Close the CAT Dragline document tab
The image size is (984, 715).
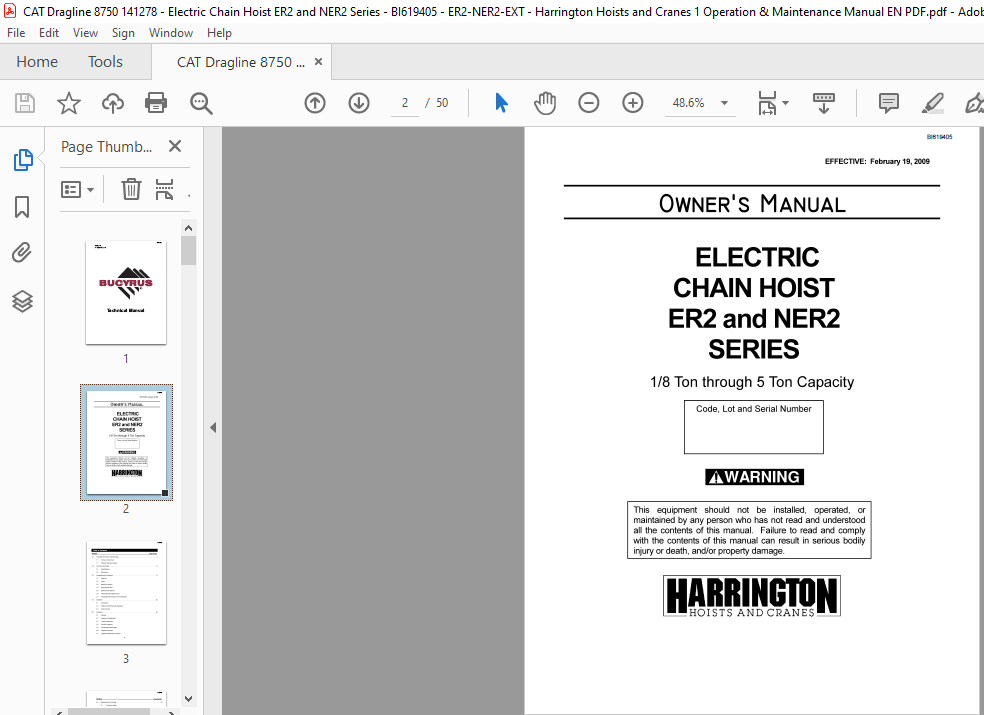pos(318,62)
